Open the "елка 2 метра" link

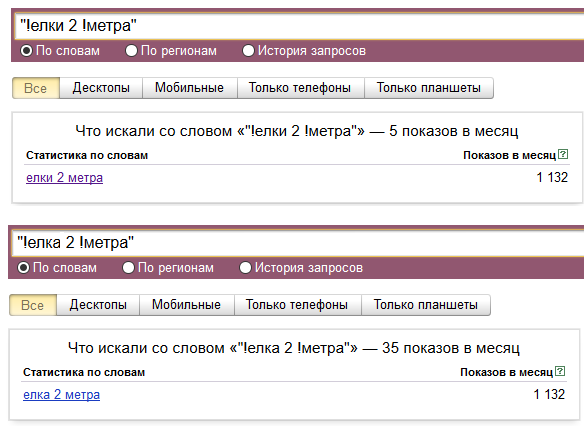[61, 395]
